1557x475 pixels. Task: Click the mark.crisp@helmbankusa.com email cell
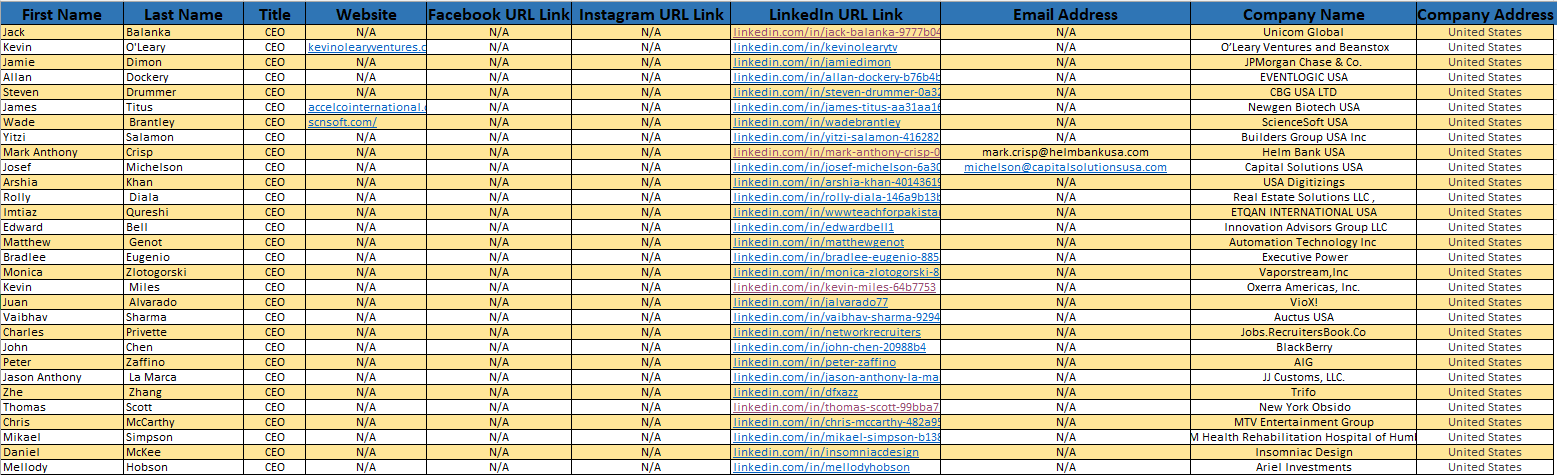tap(1066, 152)
